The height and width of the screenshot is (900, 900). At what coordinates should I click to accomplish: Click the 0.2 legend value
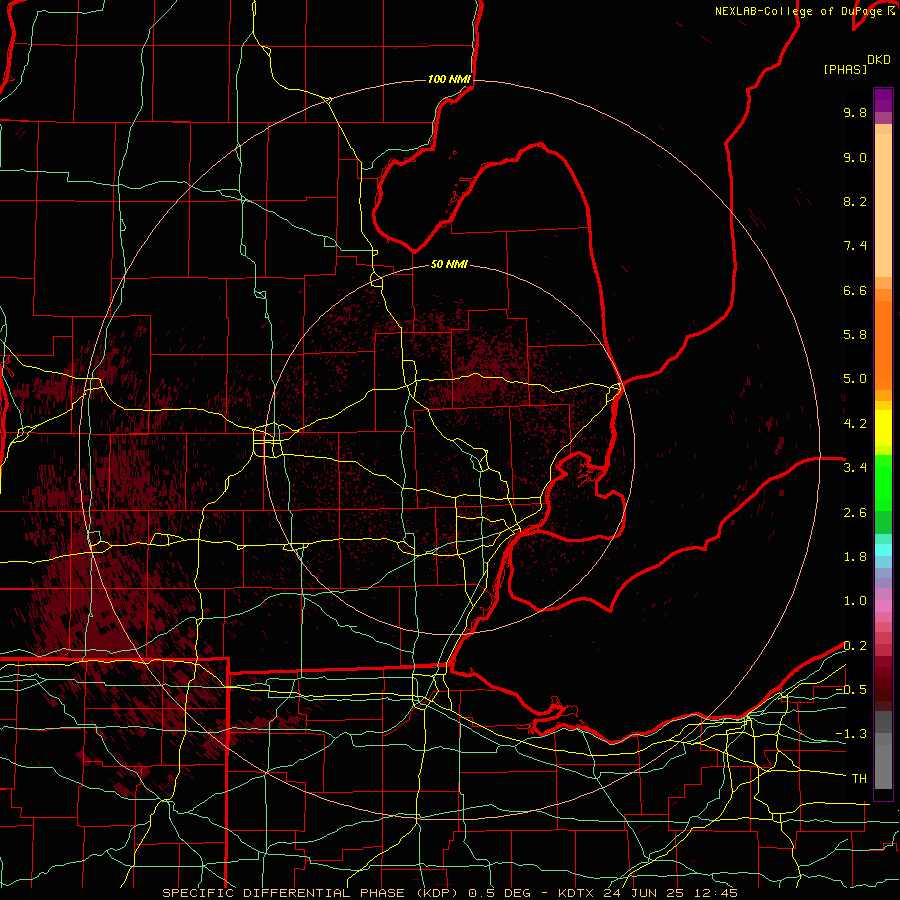coord(855,646)
